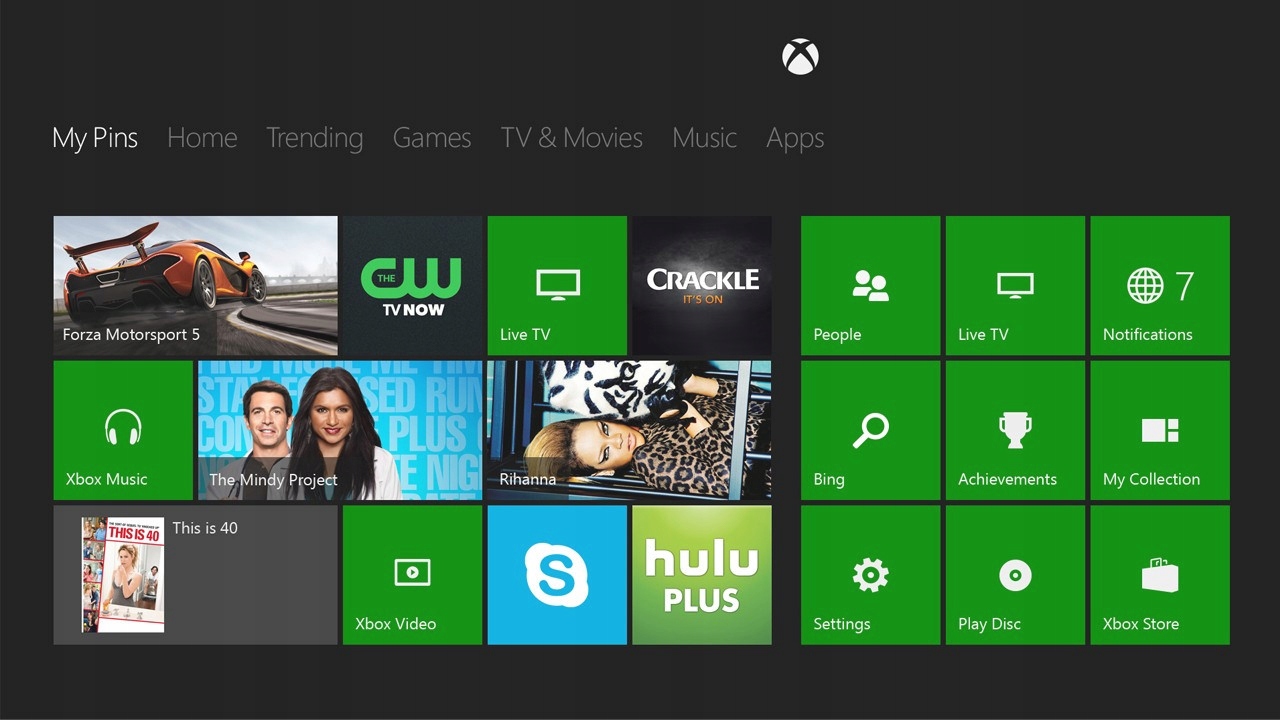Launch Skype
The width and height of the screenshot is (1280, 720).
557,574
